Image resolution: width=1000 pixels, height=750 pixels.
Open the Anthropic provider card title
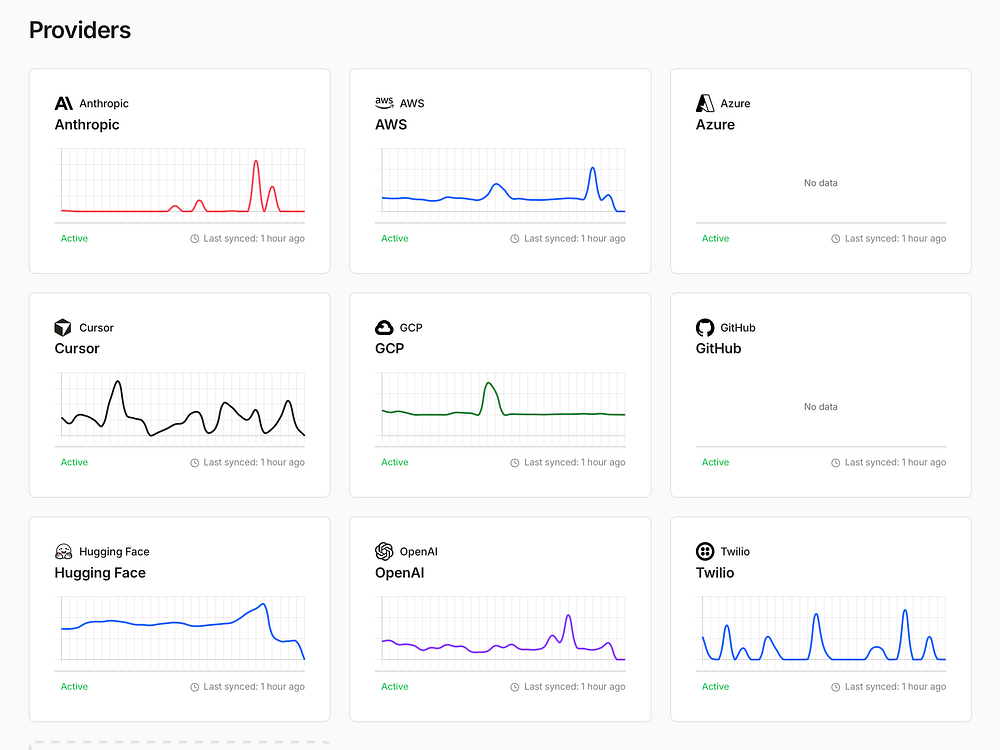point(87,125)
